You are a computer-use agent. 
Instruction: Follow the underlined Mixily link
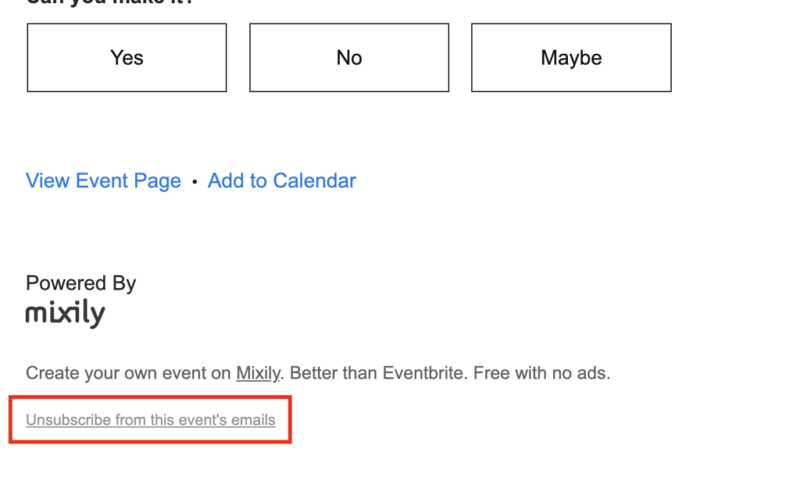tap(258, 373)
